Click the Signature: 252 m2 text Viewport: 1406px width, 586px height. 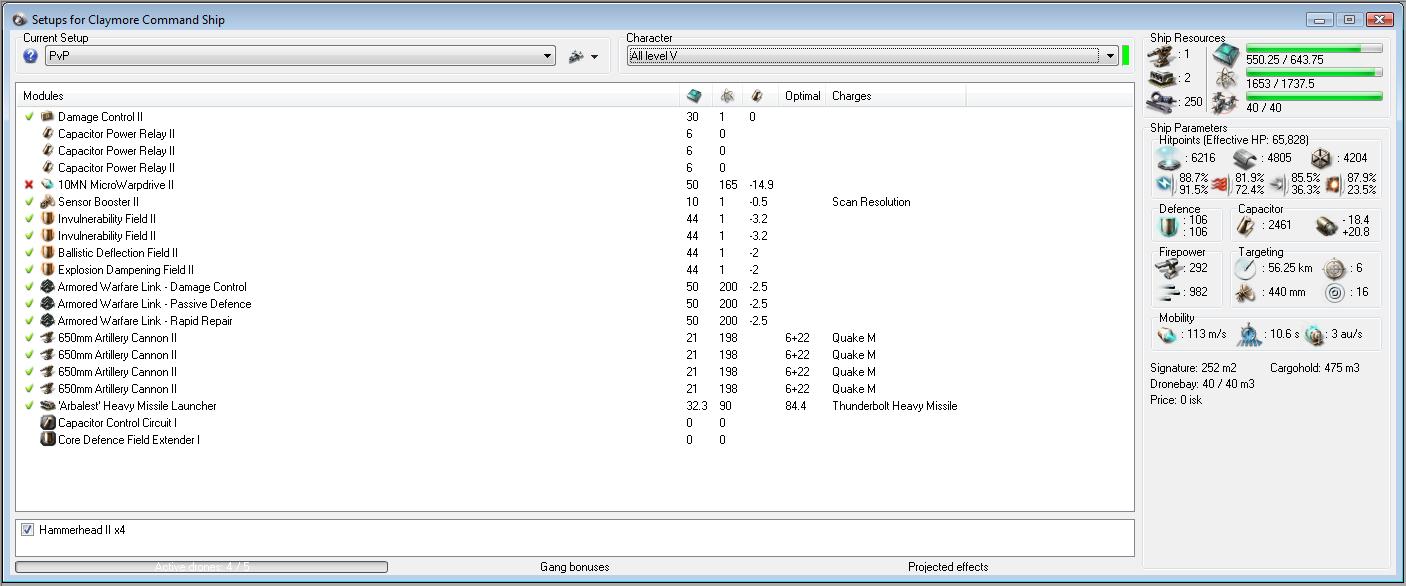[x=1193, y=368]
